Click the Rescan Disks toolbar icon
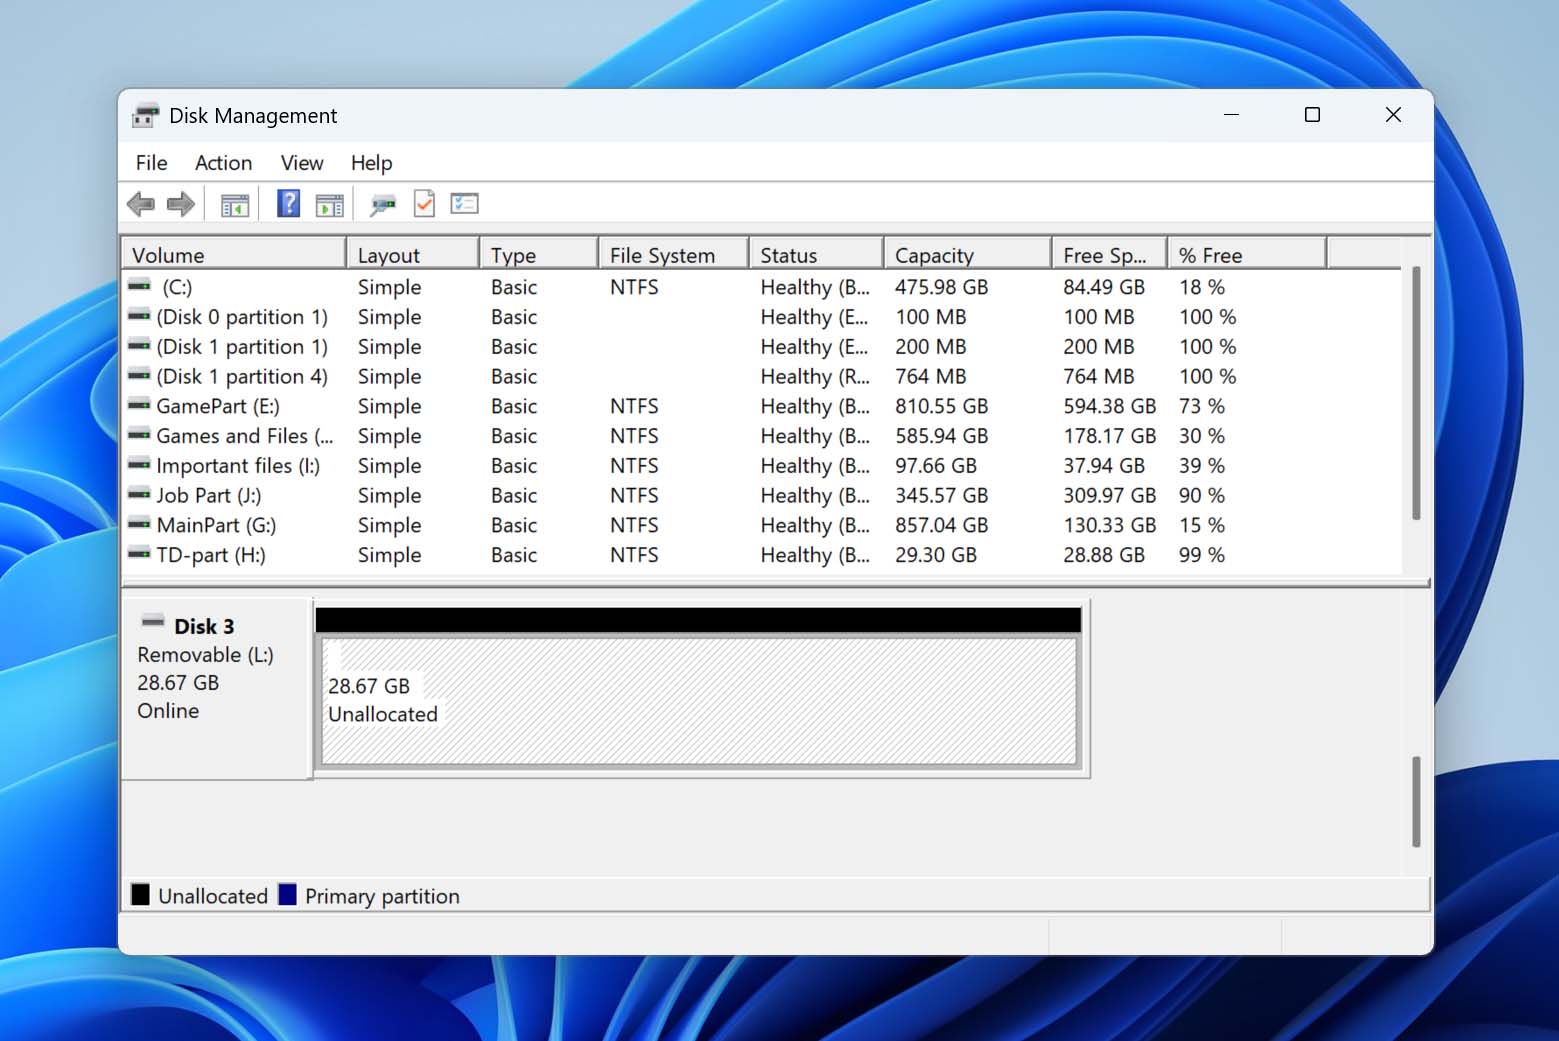Viewport: 1559px width, 1041px height. tap(383, 205)
